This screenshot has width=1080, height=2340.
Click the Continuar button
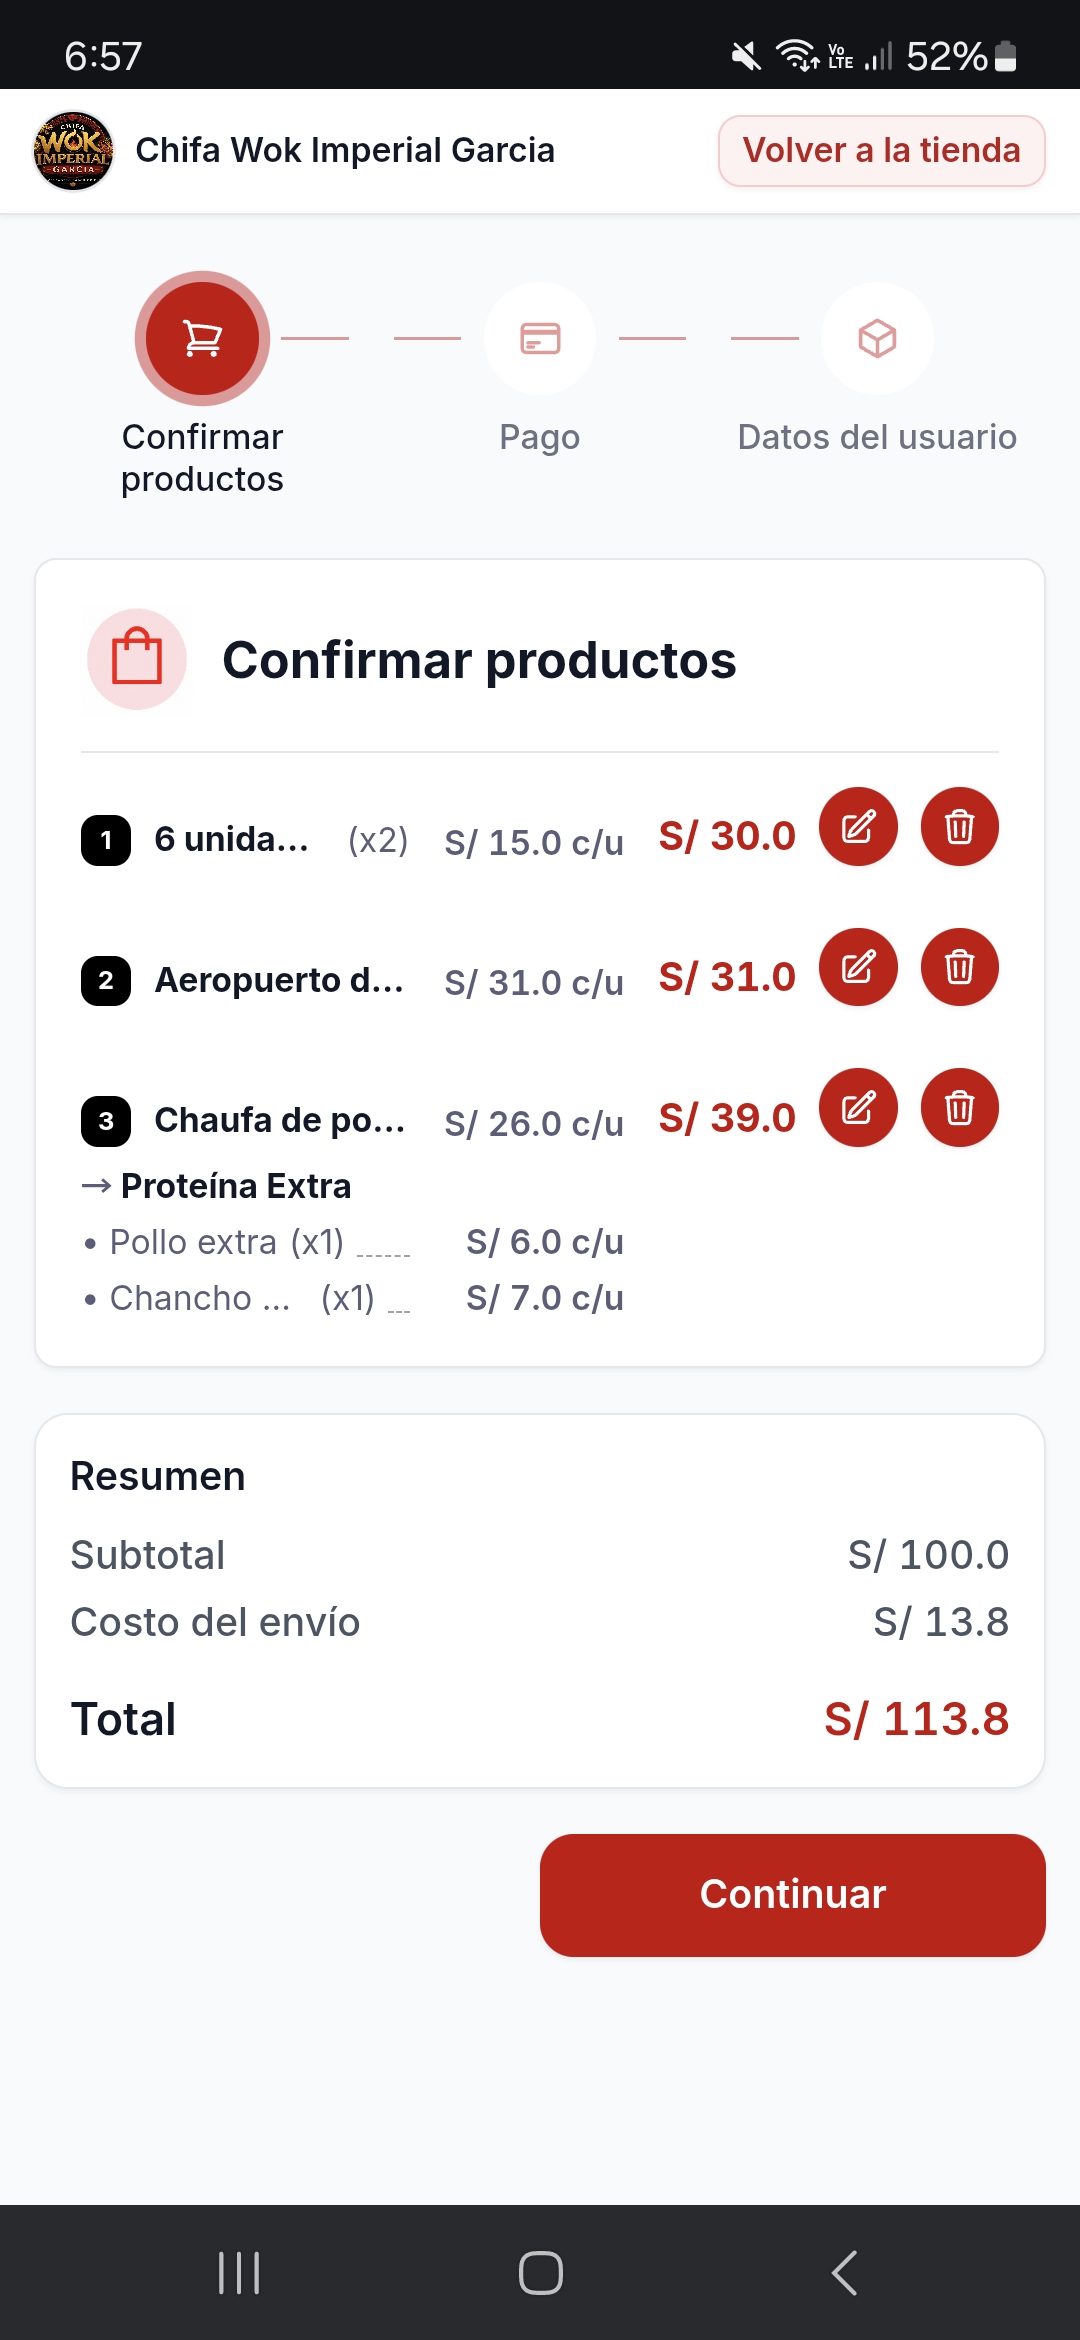793,1895
